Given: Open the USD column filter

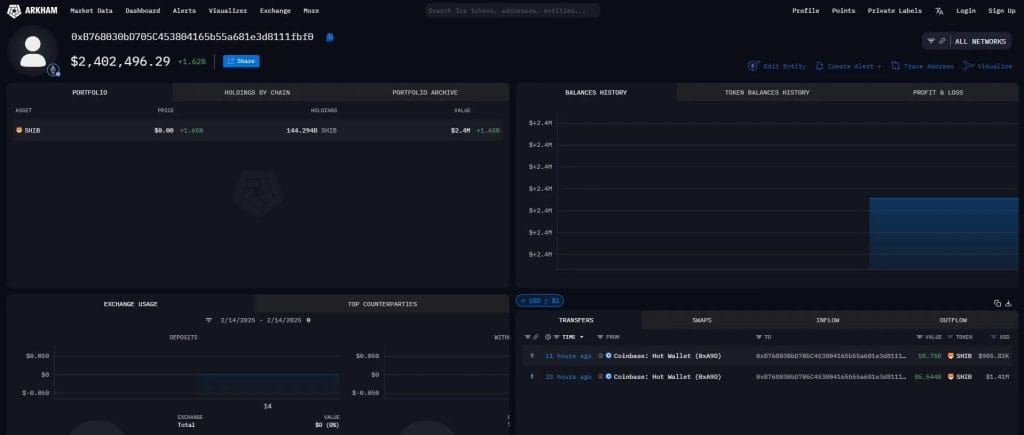Looking at the screenshot, I should tap(993, 337).
